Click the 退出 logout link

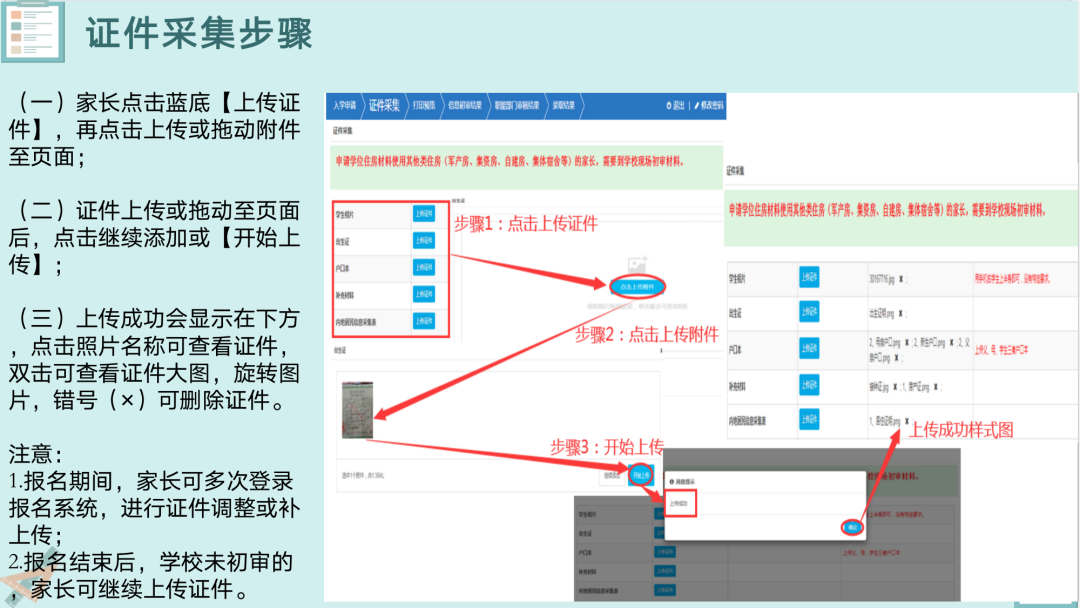(675, 105)
